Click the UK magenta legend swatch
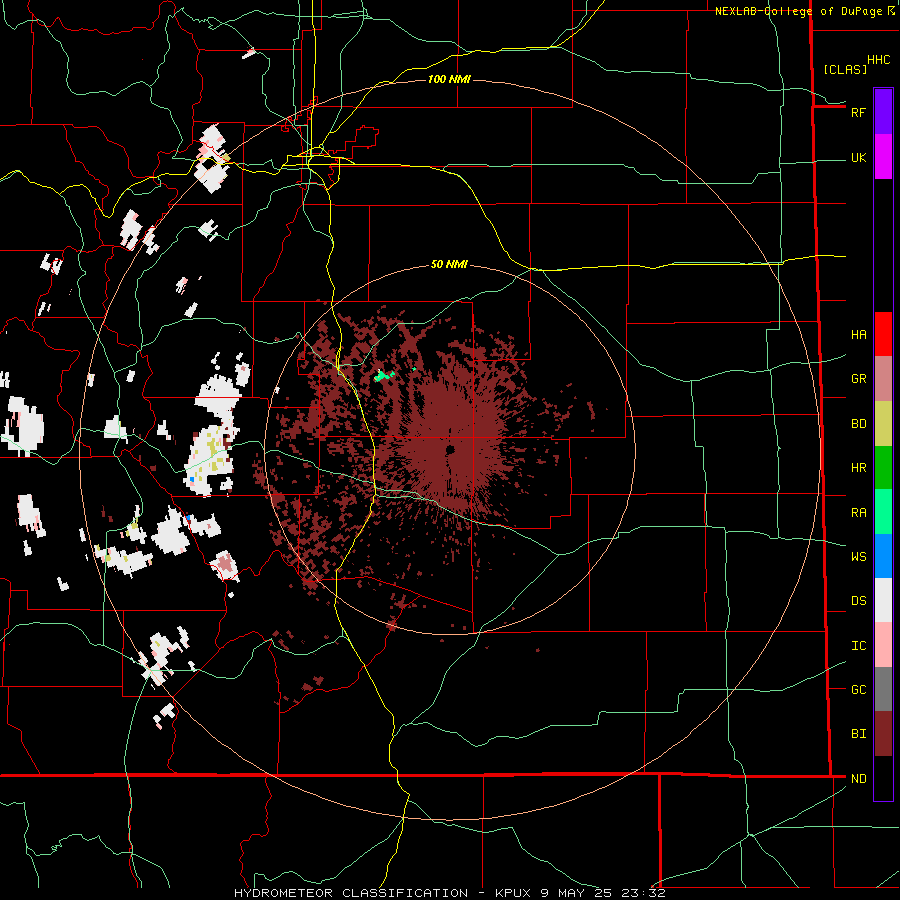The image size is (900, 900). click(883, 157)
